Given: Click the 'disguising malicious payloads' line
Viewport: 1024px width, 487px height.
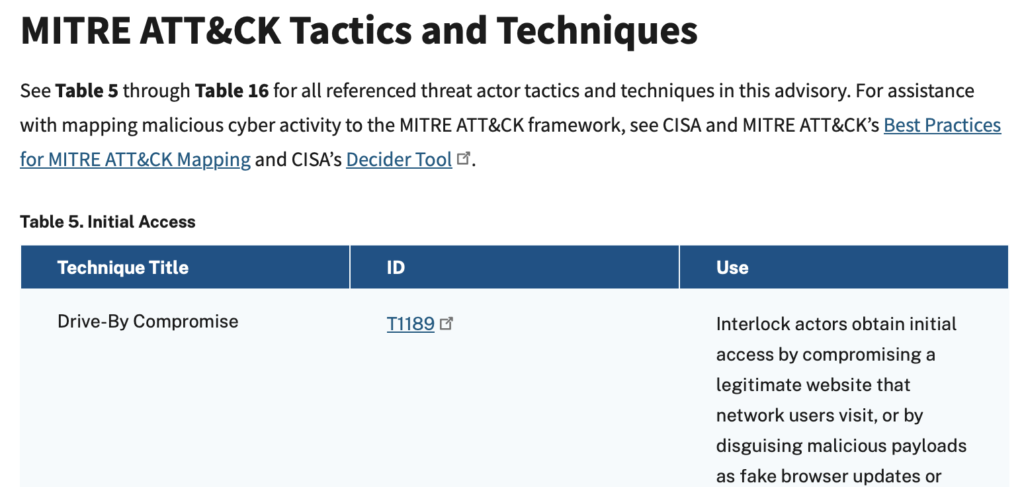Looking at the screenshot, I should [x=841, y=445].
